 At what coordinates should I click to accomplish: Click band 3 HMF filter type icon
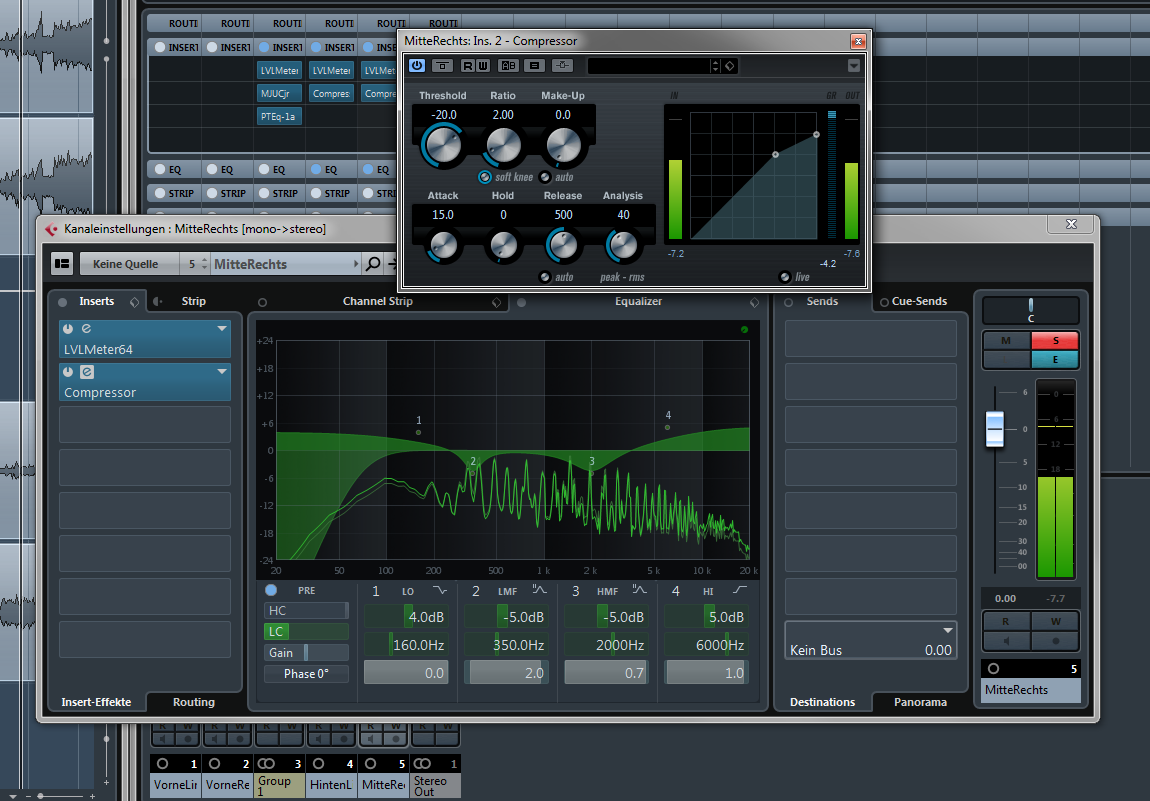pos(640,590)
